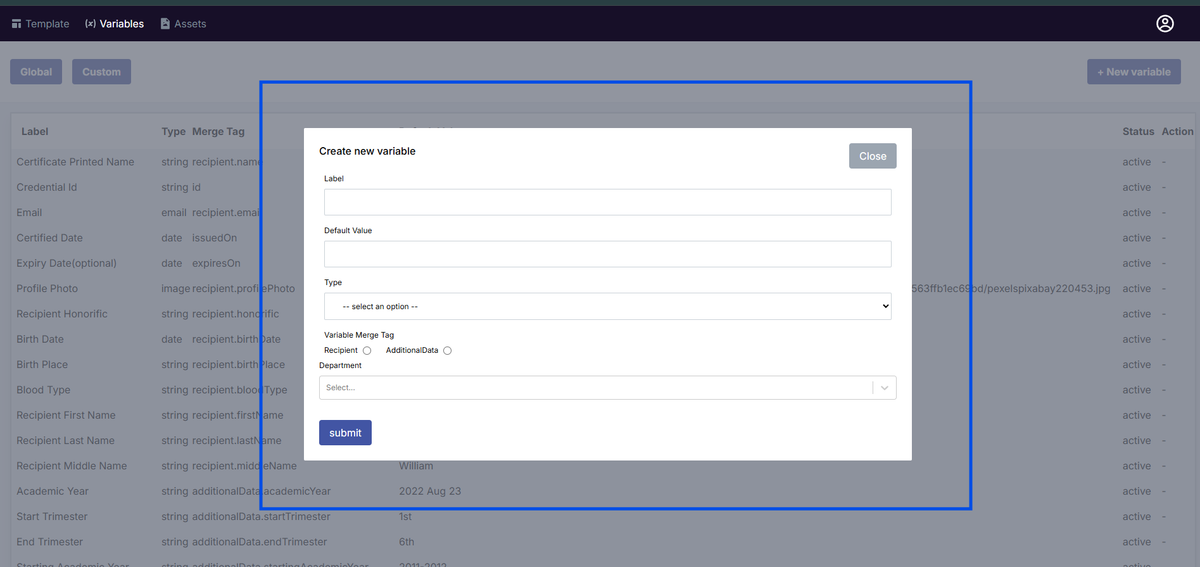Select the Start Trimester row label
Image resolution: width=1200 pixels, height=567 pixels.
click(52, 517)
